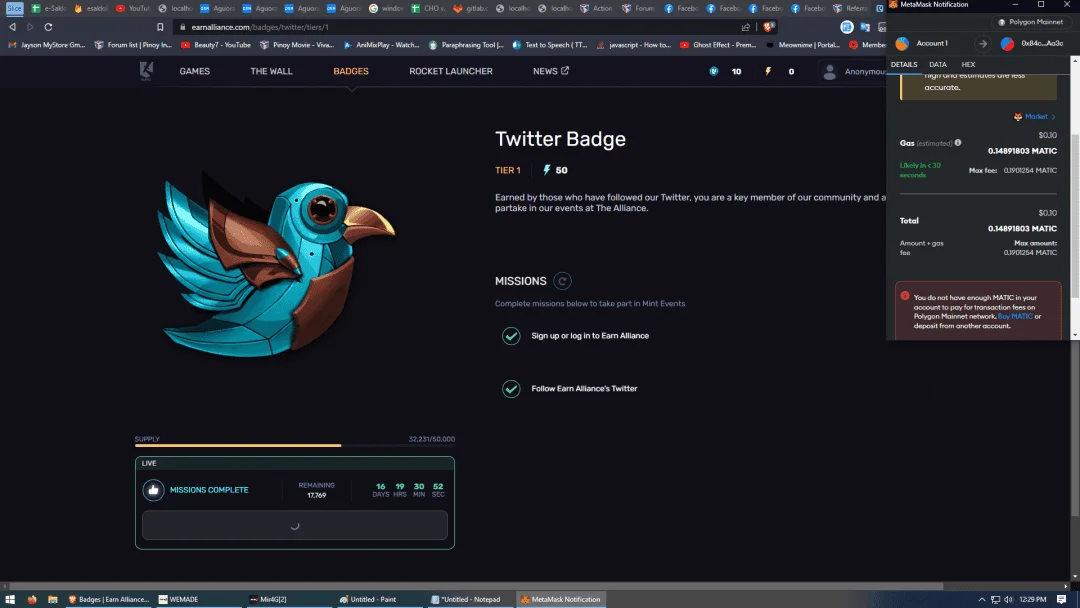This screenshot has width=1080, height=608.
Task: Open ROCKET LAUNCHER nav item
Action: pos(450,71)
